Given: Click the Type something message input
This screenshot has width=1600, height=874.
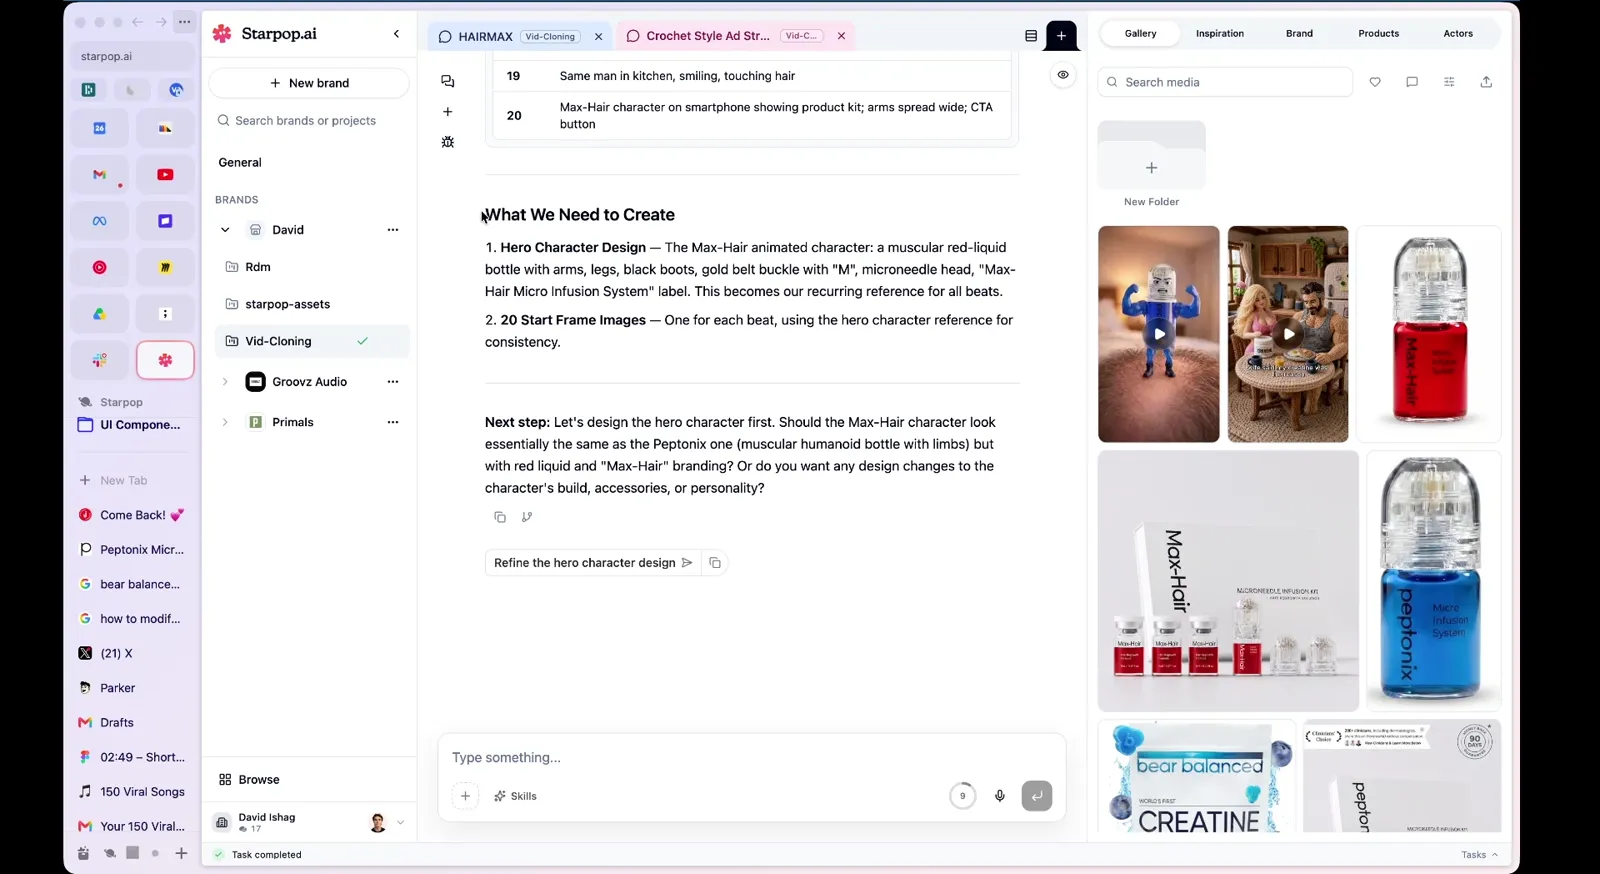Looking at the screenshot, I should [750, 758].
